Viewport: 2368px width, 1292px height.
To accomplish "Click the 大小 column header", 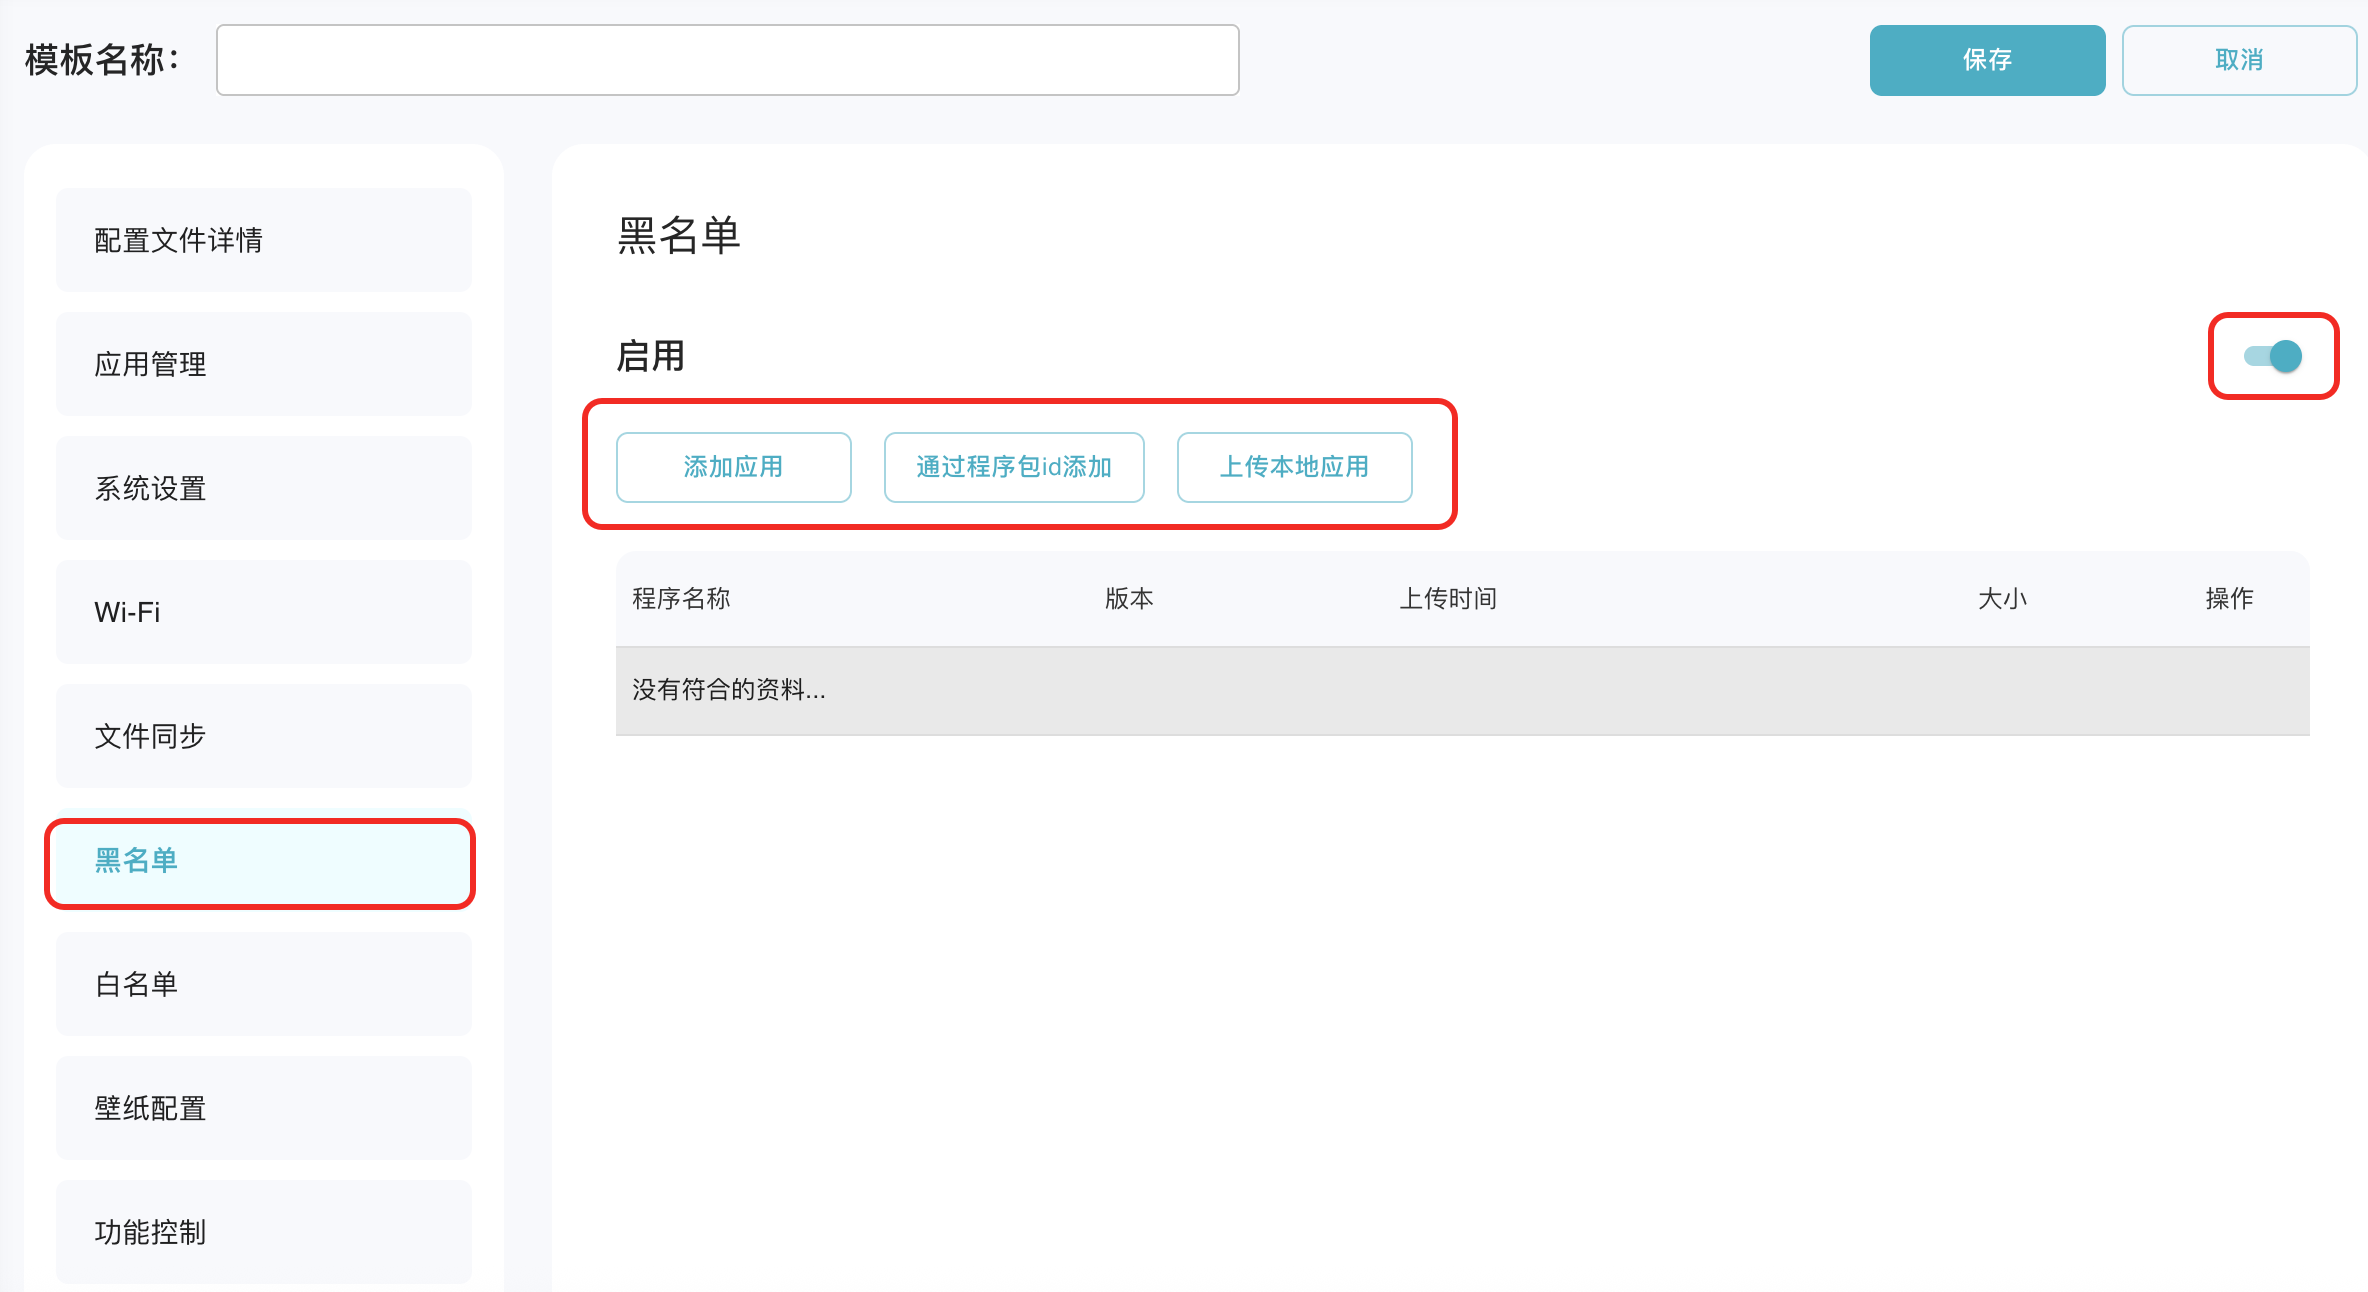I will point(2002,598).
